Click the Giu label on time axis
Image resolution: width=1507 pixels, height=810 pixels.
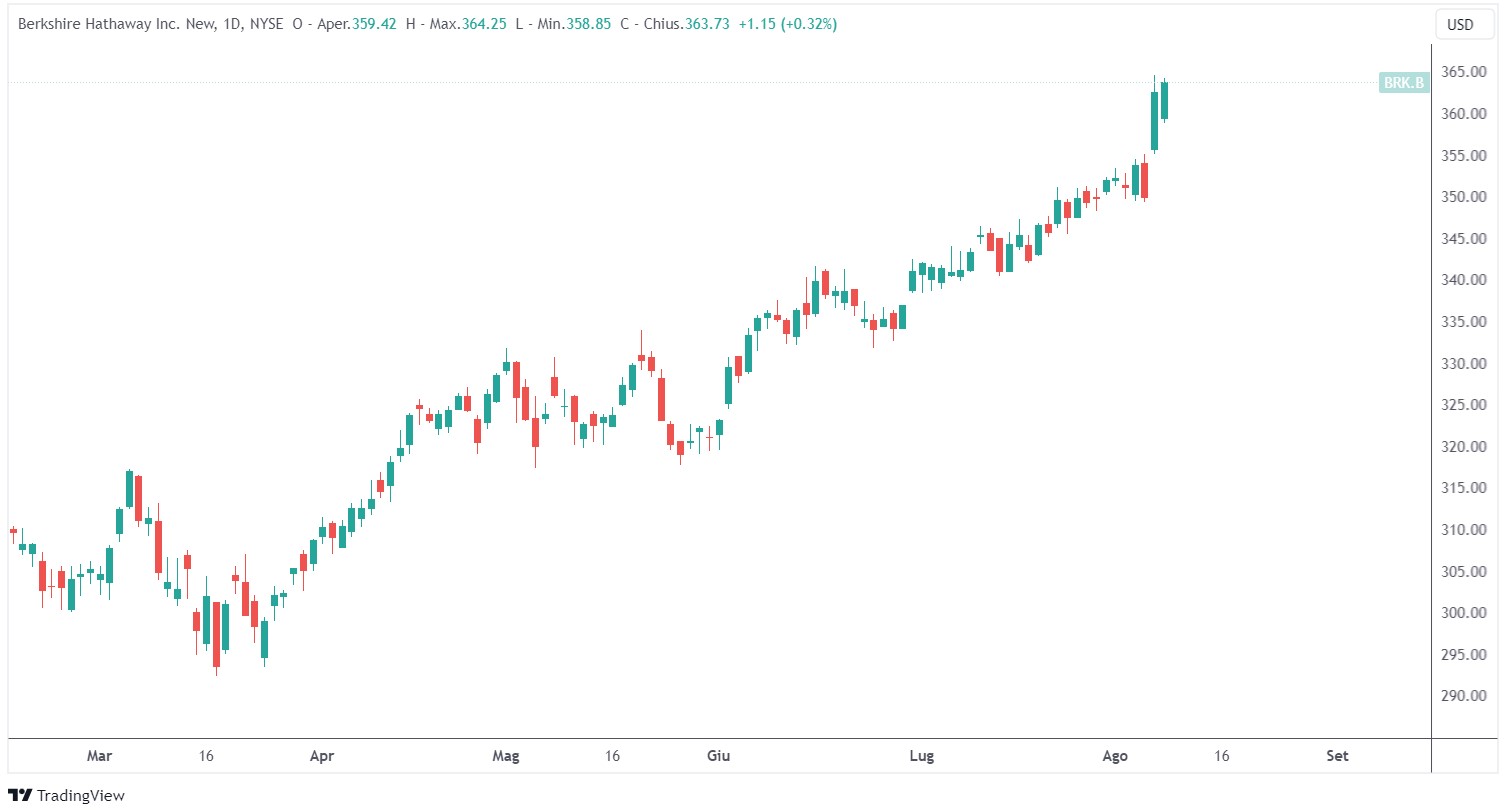point(718,756)
